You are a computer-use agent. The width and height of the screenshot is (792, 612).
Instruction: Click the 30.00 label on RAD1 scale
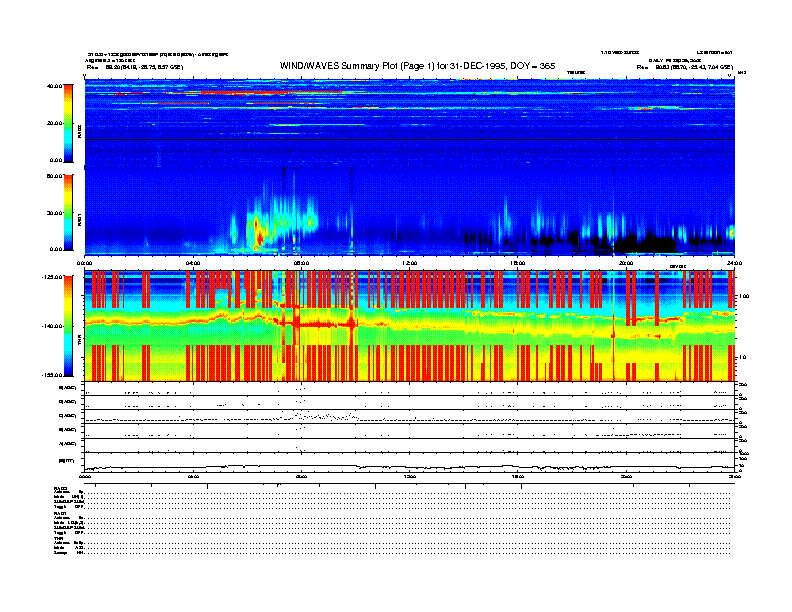(x=54, y=213)
